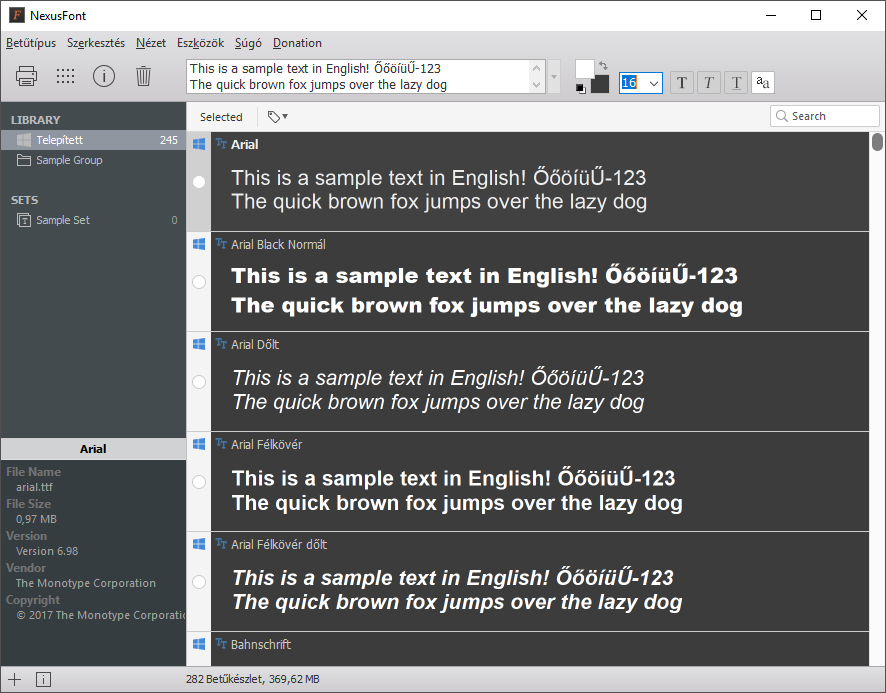Click 282 Betűkészlet status text
The width and height of the screenshot is (886, 693).
(253, 679)
